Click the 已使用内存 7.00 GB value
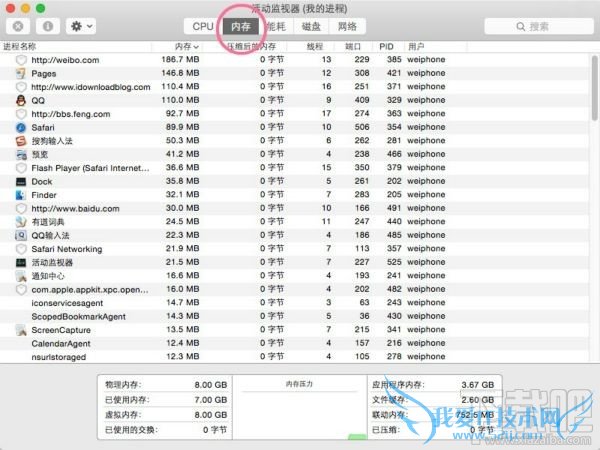The width and height of the screenshot is (600, 450). click(210, 400)
